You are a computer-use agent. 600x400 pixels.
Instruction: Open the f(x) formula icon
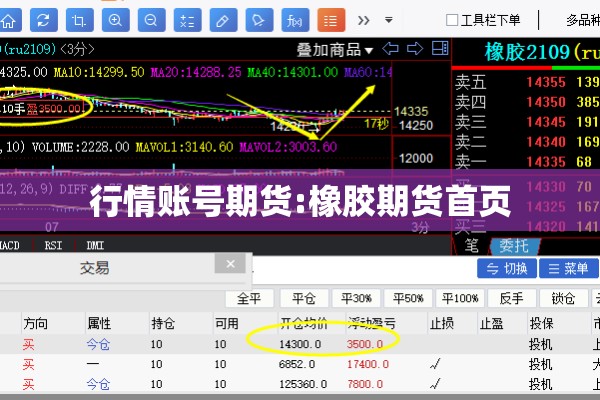(x=295, y=20)
